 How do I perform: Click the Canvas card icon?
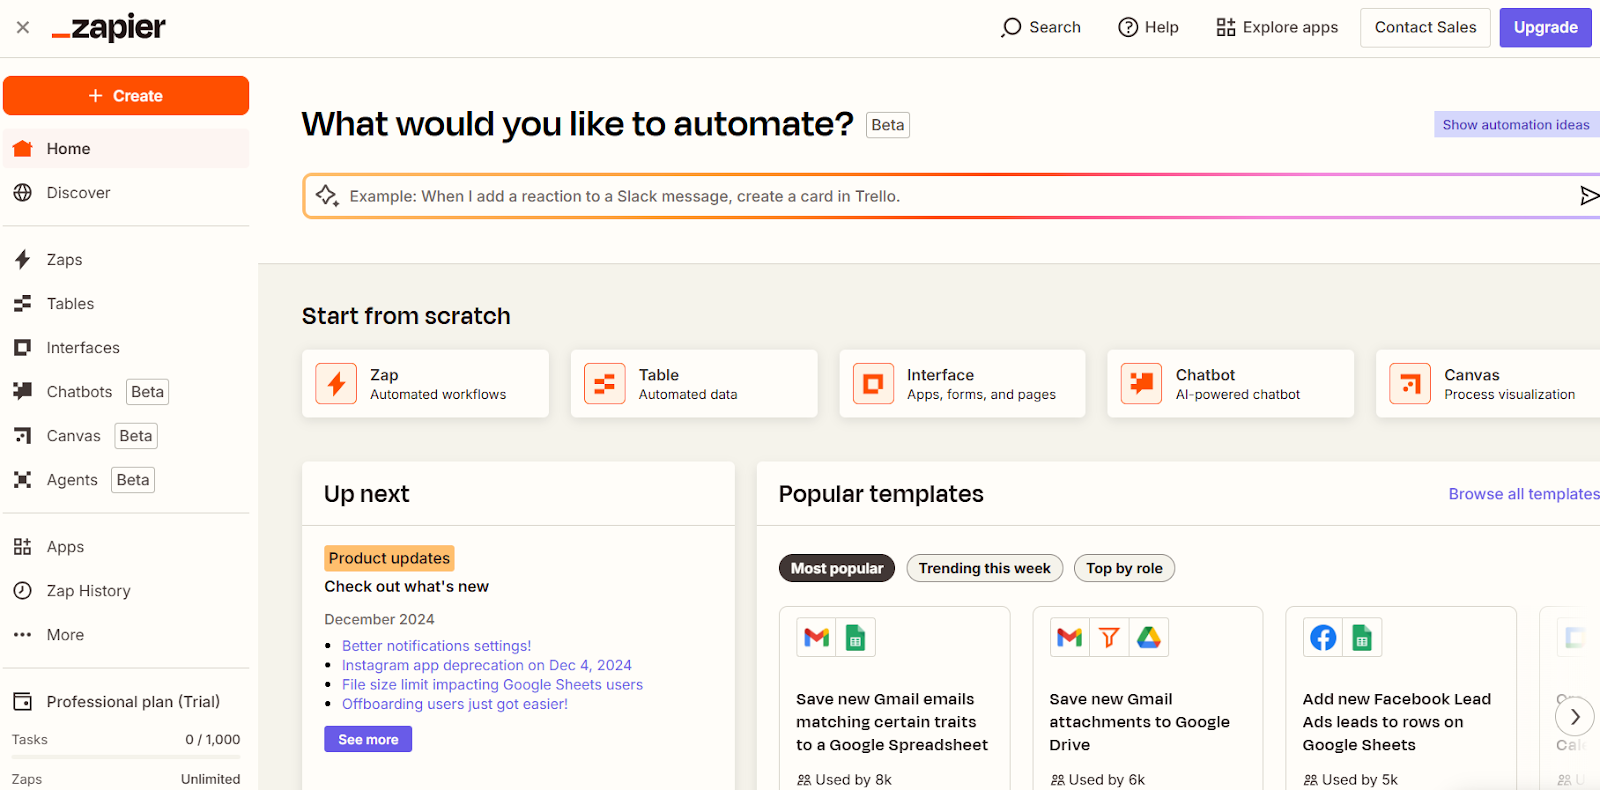coord(1410,384)
